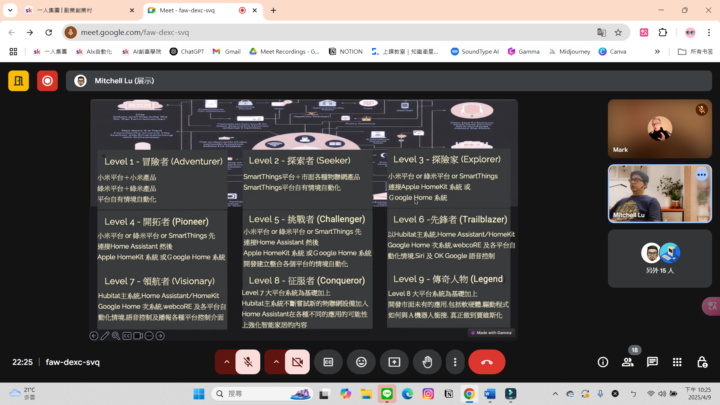Open the emoji reactions button
720x405 pixels.
pyautogui.click(x=361, y=362)
